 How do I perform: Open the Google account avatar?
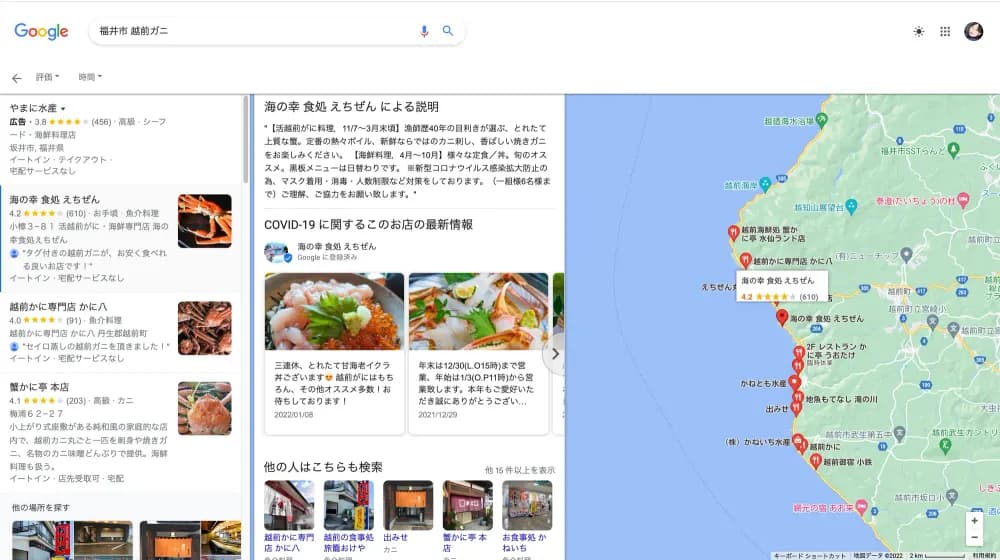(x=973, y=32)
